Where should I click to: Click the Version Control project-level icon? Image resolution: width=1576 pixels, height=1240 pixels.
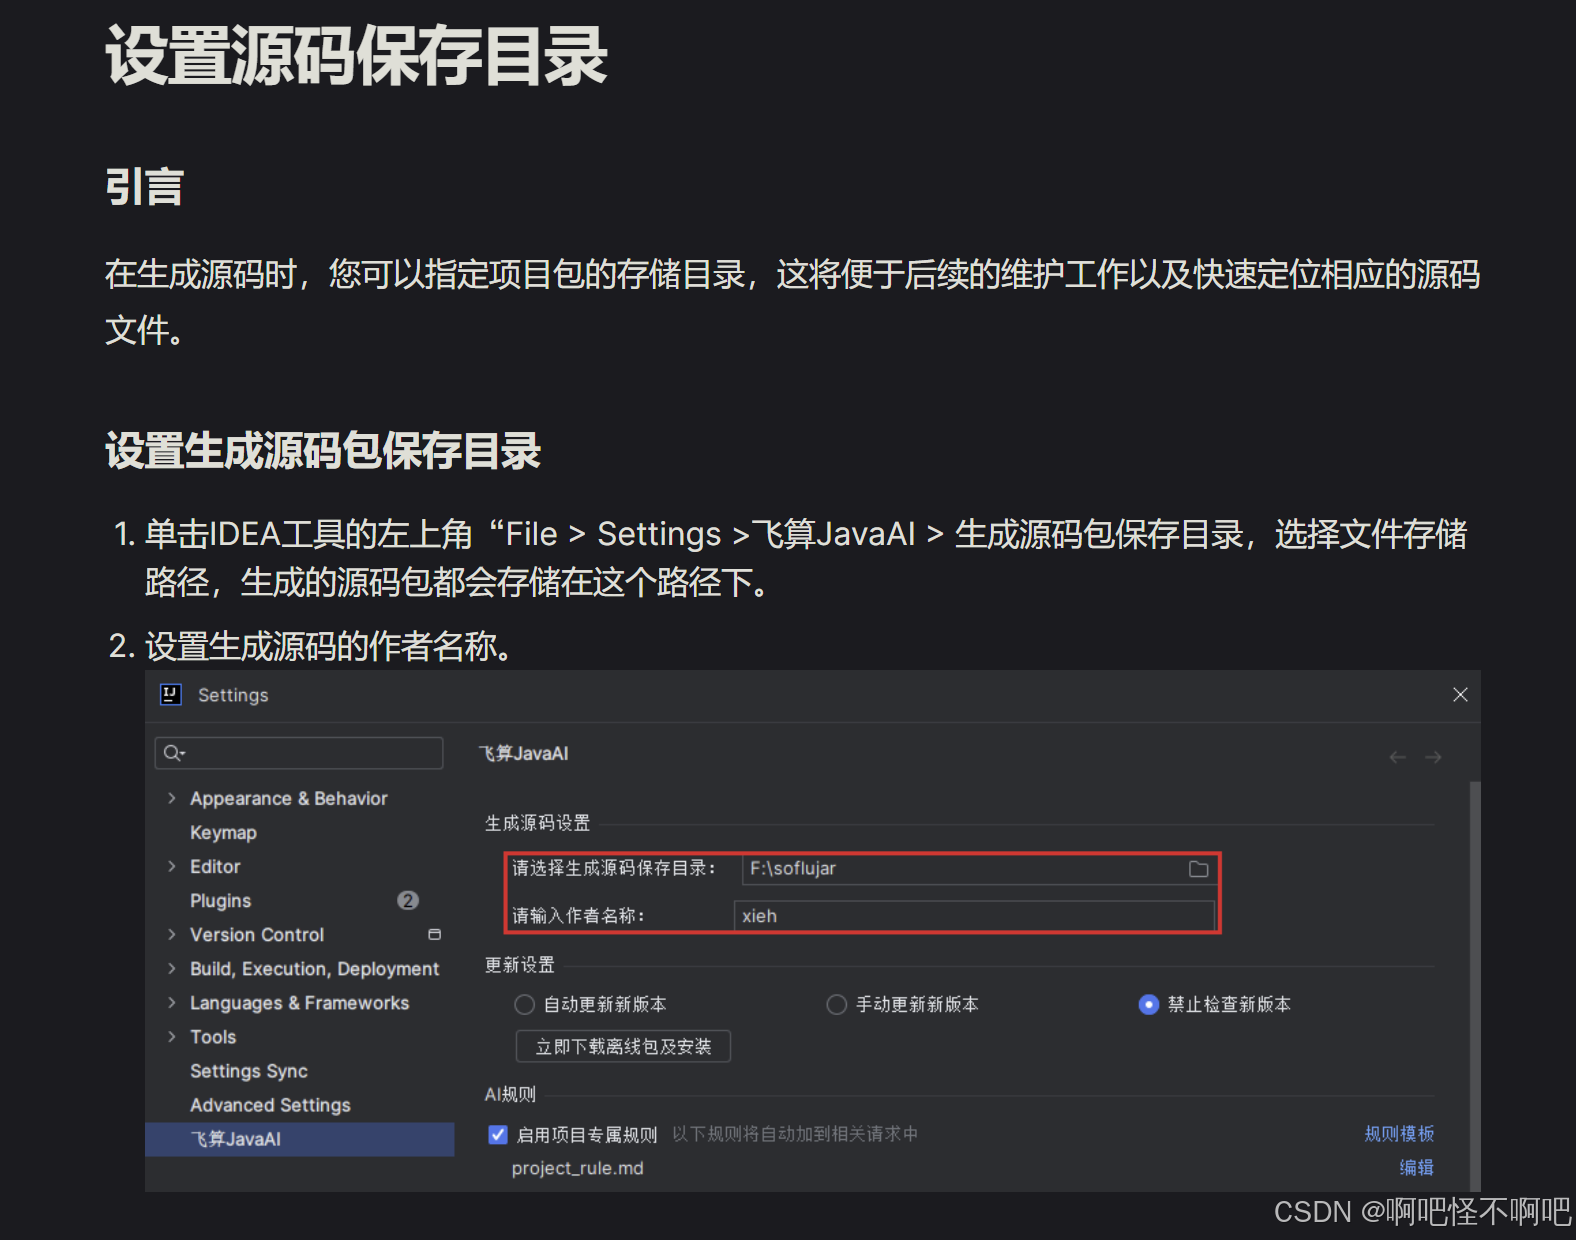click(x=434, y=934)
